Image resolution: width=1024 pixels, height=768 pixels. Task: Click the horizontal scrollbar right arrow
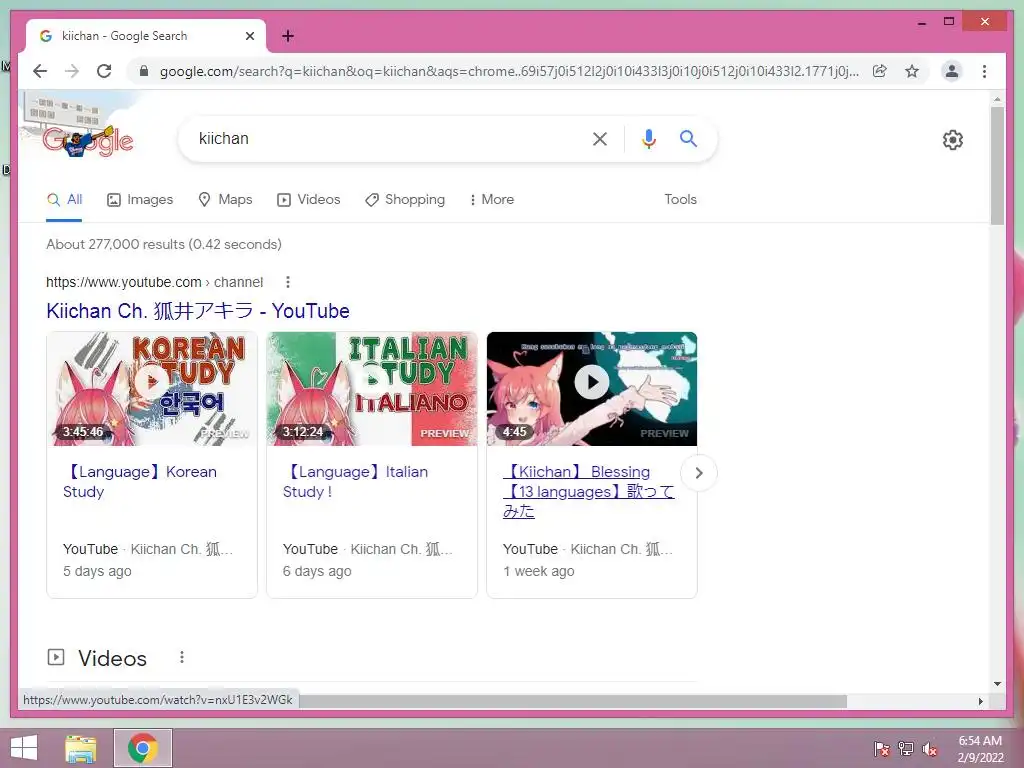click(x=980, y=701)
